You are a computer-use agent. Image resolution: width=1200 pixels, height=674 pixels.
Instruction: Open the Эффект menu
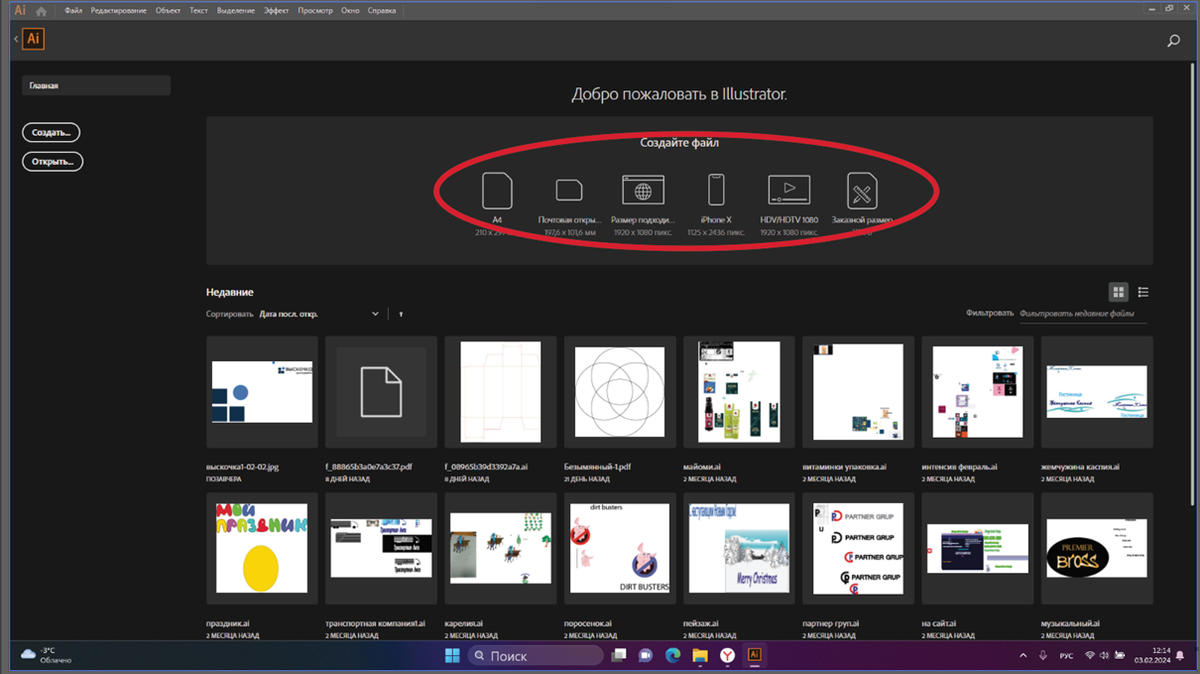pos(277,10)
